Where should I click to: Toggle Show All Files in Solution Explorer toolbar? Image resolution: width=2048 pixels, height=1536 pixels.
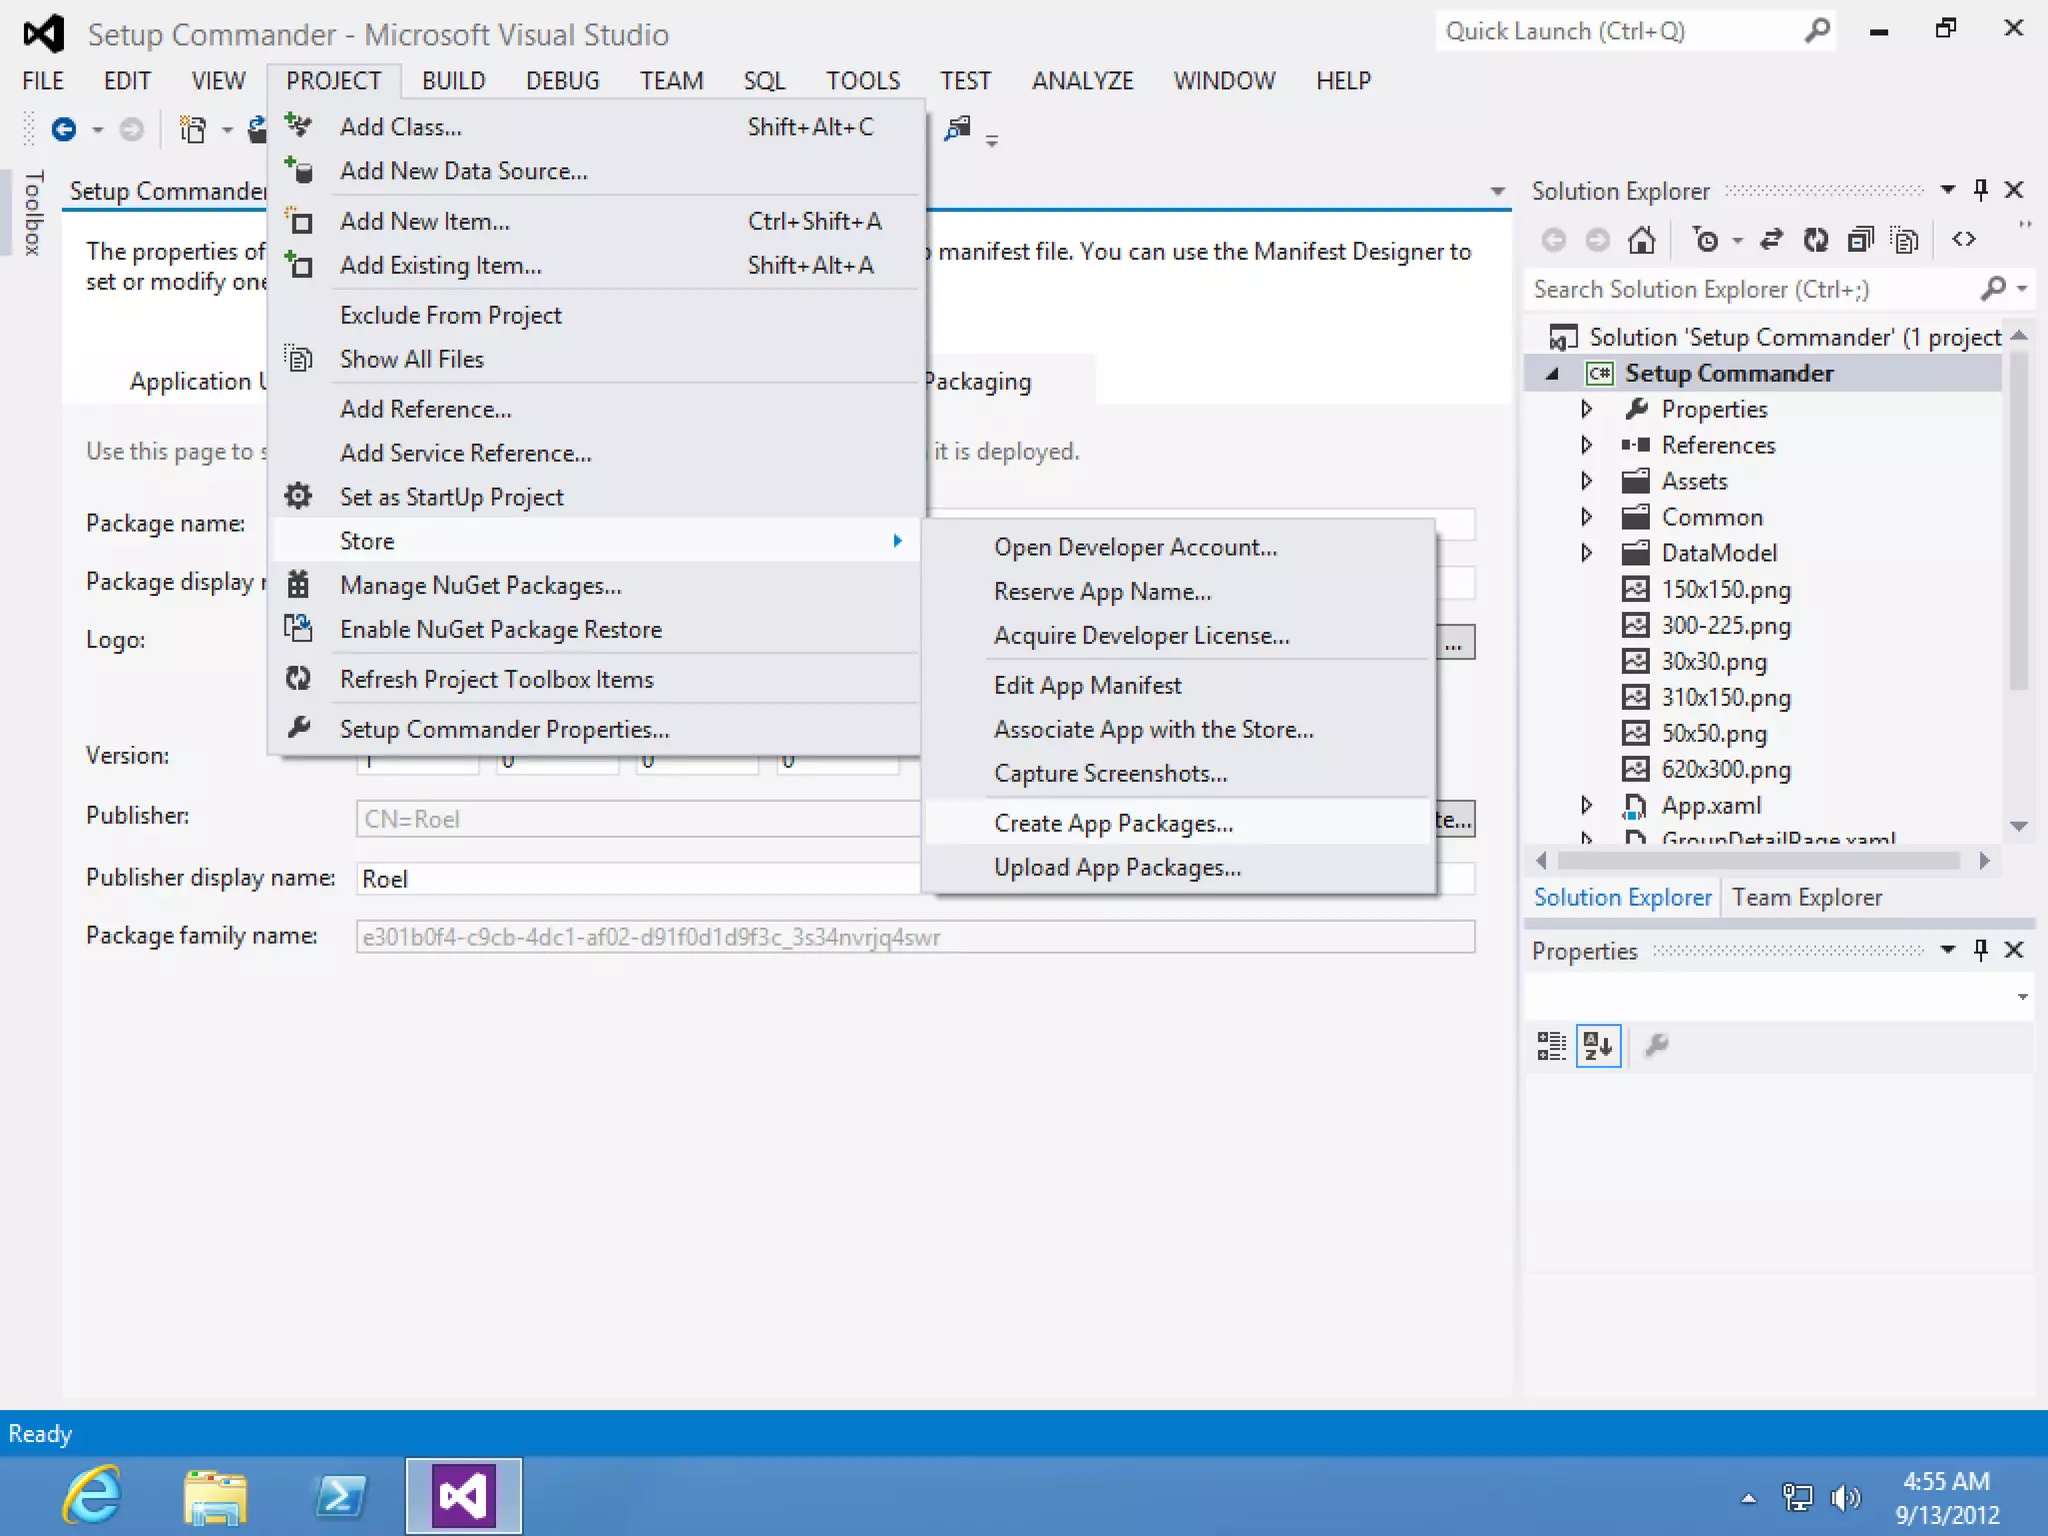pyautogui.click(x=1905, y=240)
